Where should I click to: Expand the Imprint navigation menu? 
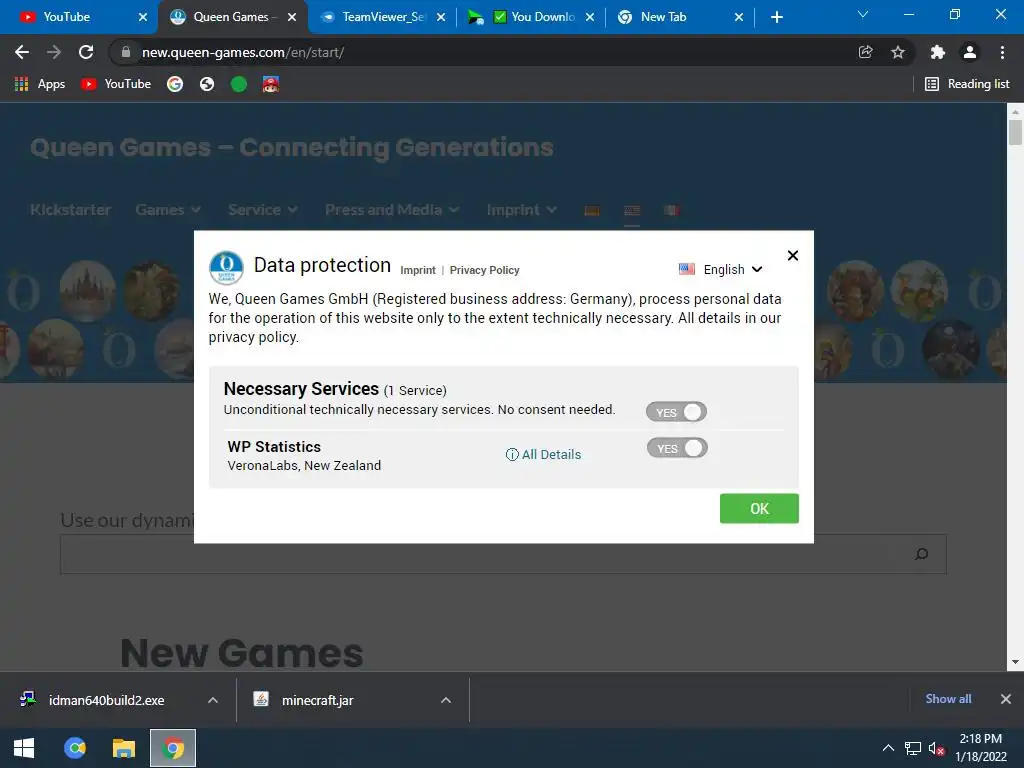(x=521, y=210)
